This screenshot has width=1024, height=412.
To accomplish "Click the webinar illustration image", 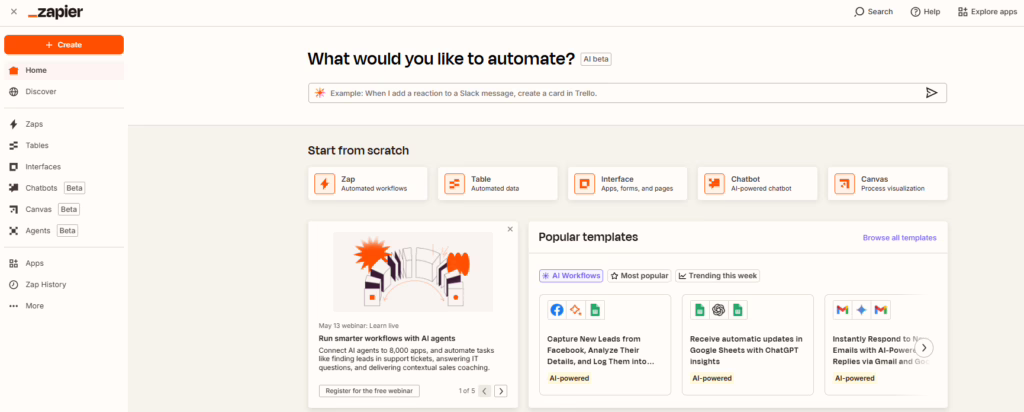I will 413,272.
